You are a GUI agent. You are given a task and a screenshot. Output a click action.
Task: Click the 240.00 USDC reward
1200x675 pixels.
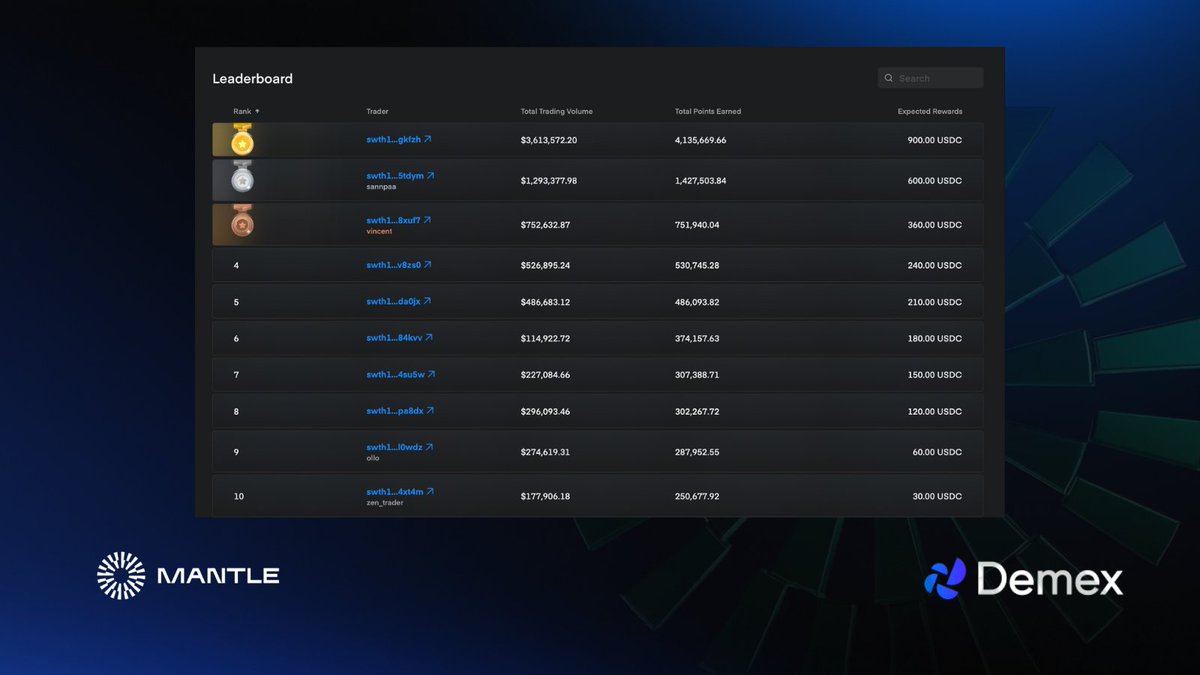pyautogui.click(x=935, y=266)
